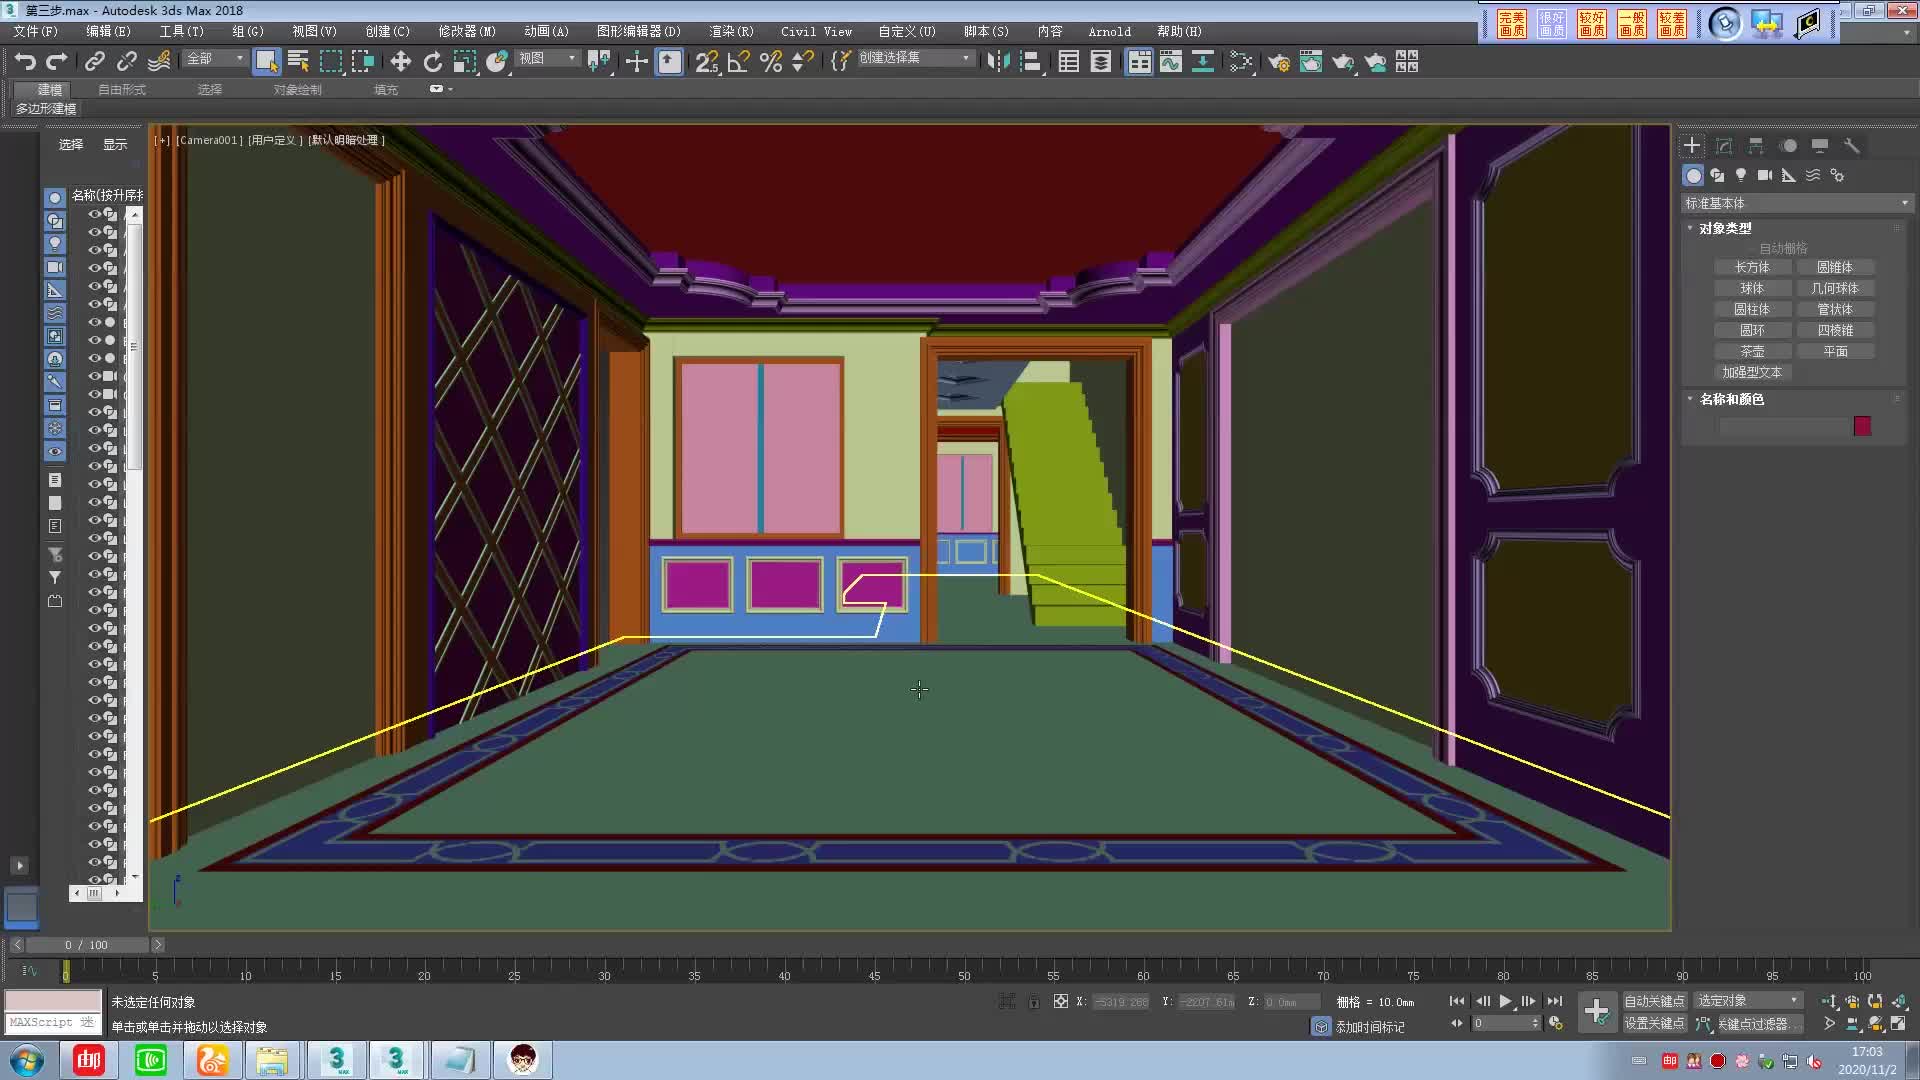The height and width of the screenshot is (1080, 1920).
Task: Open the 渲染(R) menu
Action: pos(731,32)
